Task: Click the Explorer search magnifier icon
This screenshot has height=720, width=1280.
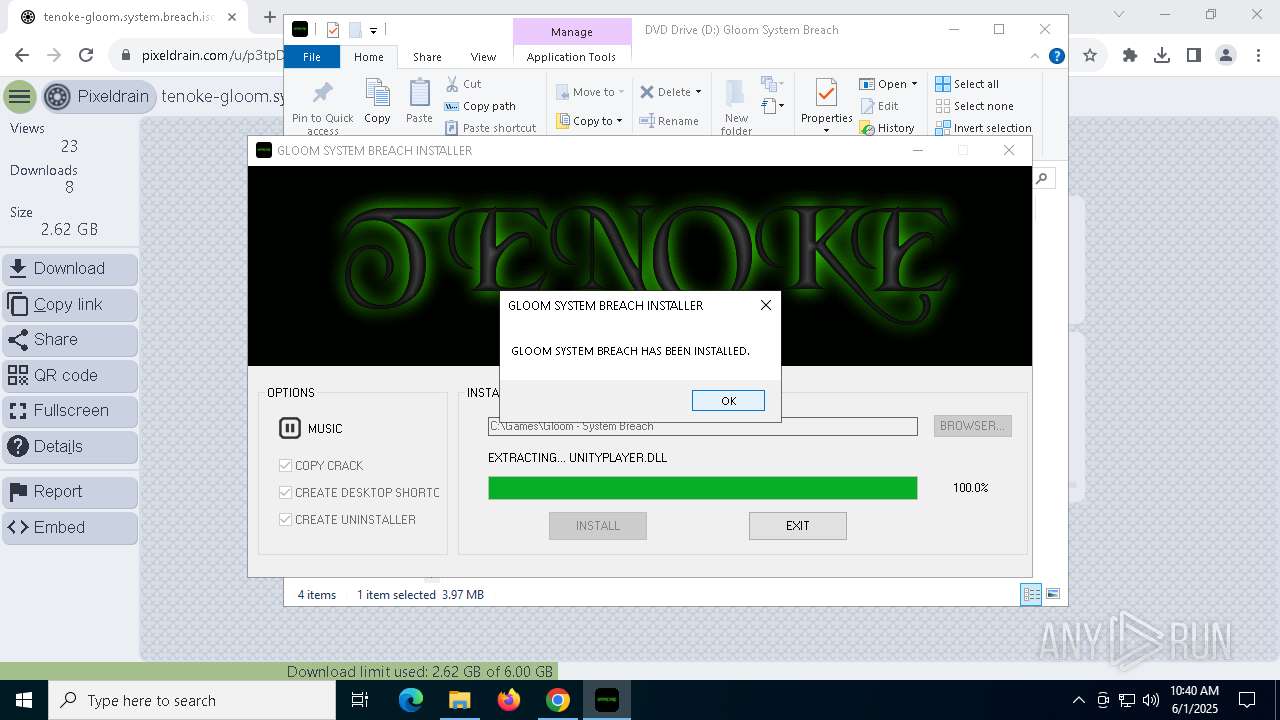Action: [x=1042, y=179]
